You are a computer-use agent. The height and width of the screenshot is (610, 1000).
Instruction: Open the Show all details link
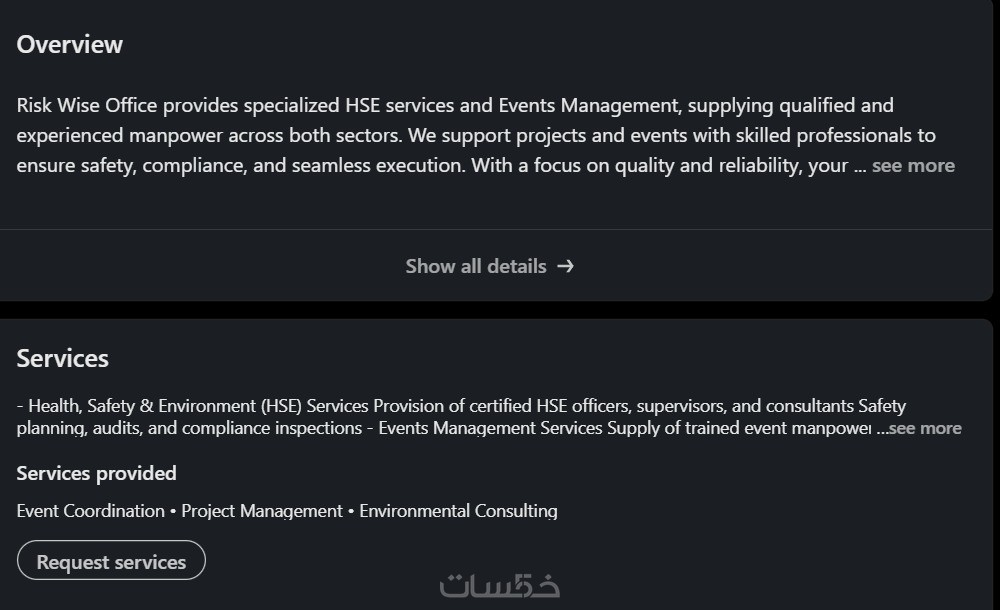pyautogui.click(x=476, y=266)
